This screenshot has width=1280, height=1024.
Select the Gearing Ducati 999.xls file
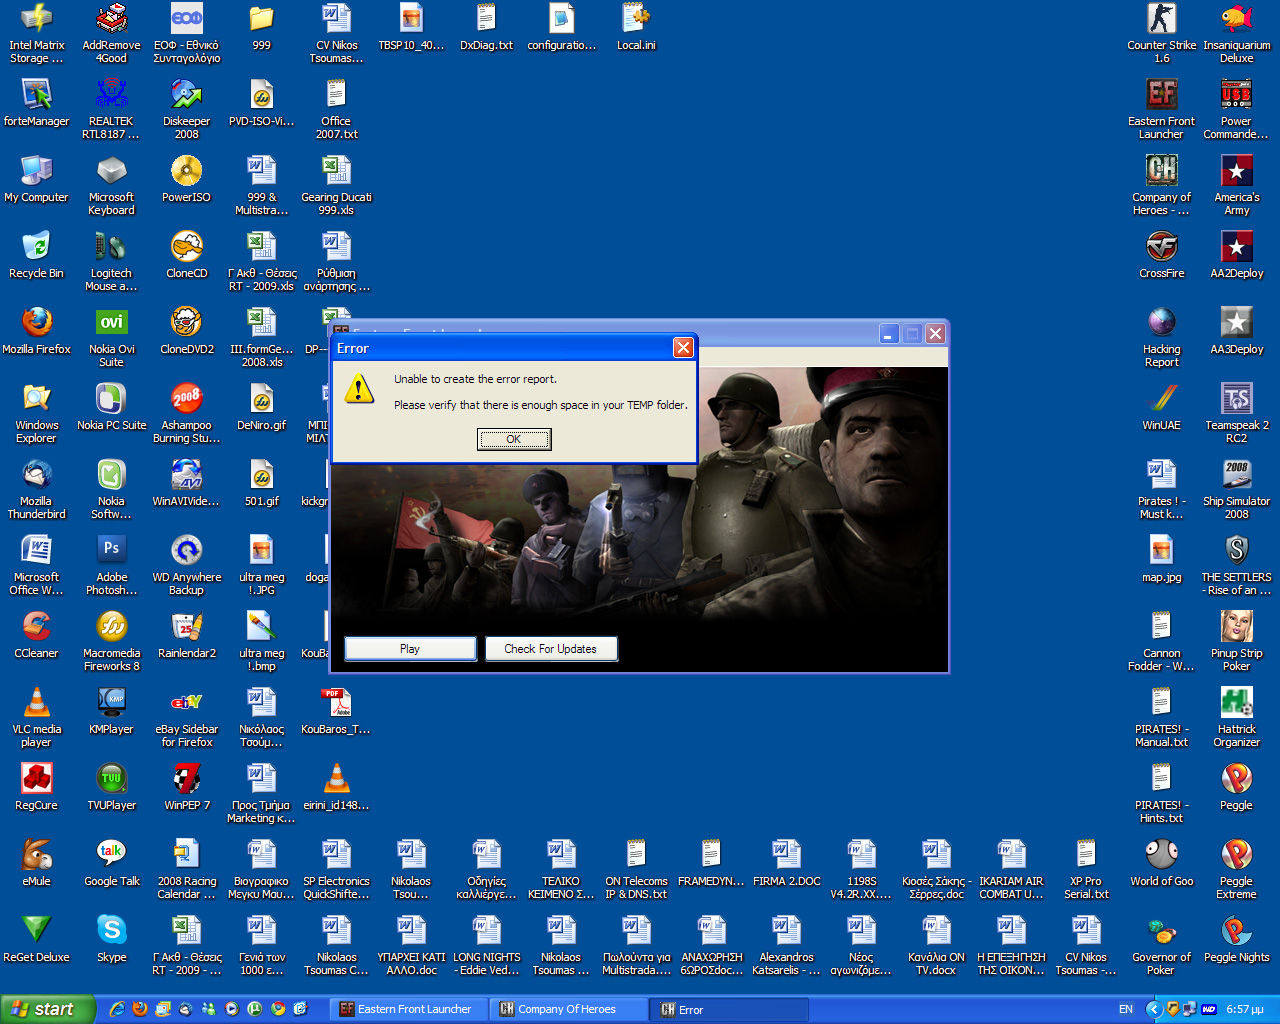[337, 185]
